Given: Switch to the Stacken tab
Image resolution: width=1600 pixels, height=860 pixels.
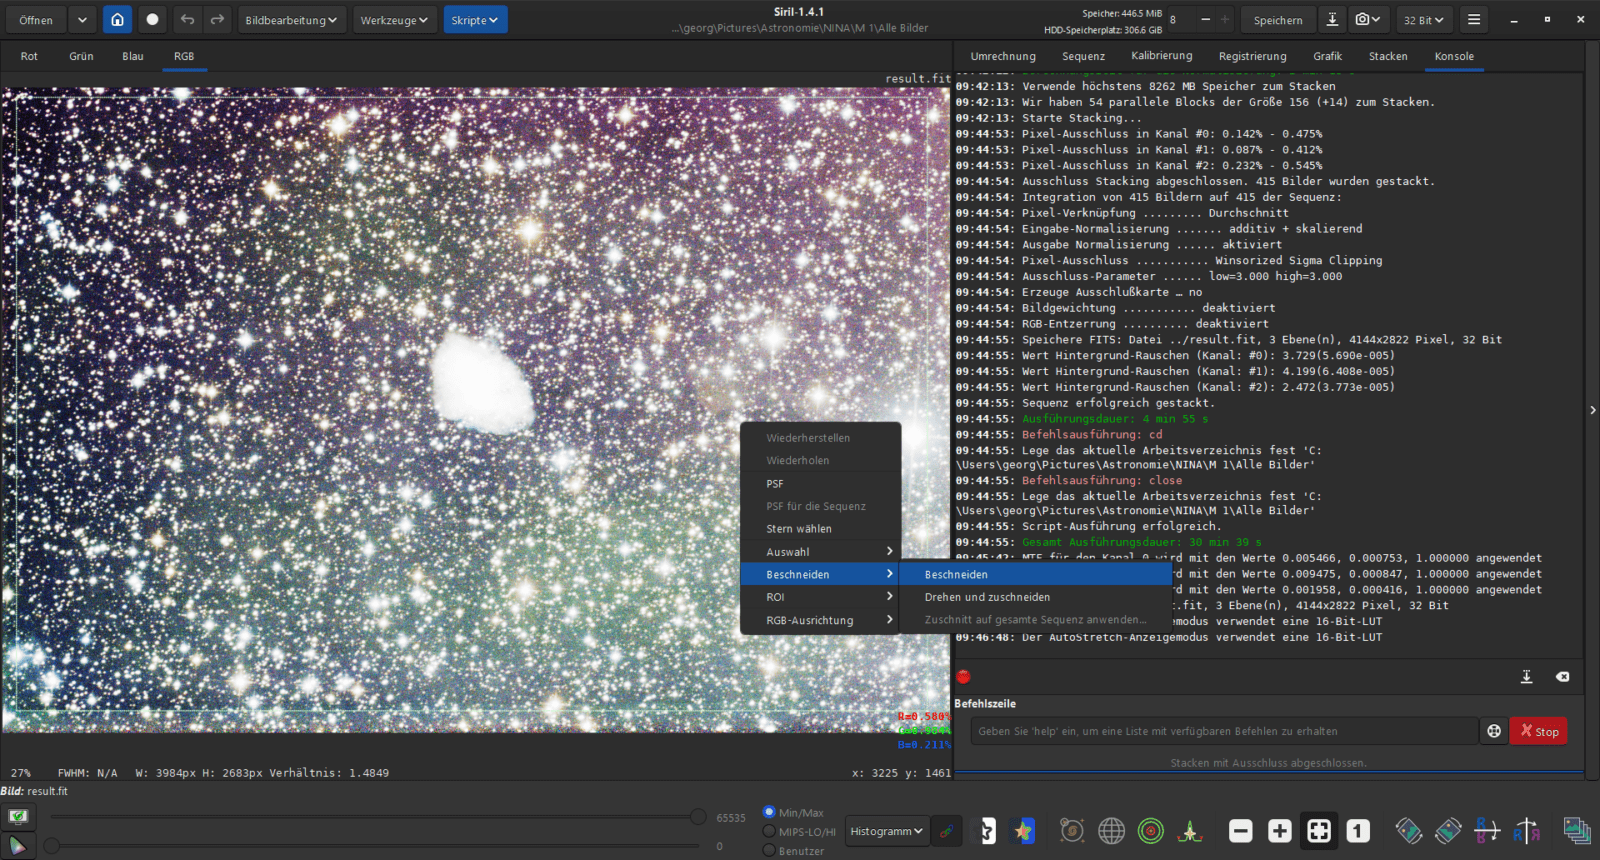Looking at the screenshot, I should click(1387, 56).
